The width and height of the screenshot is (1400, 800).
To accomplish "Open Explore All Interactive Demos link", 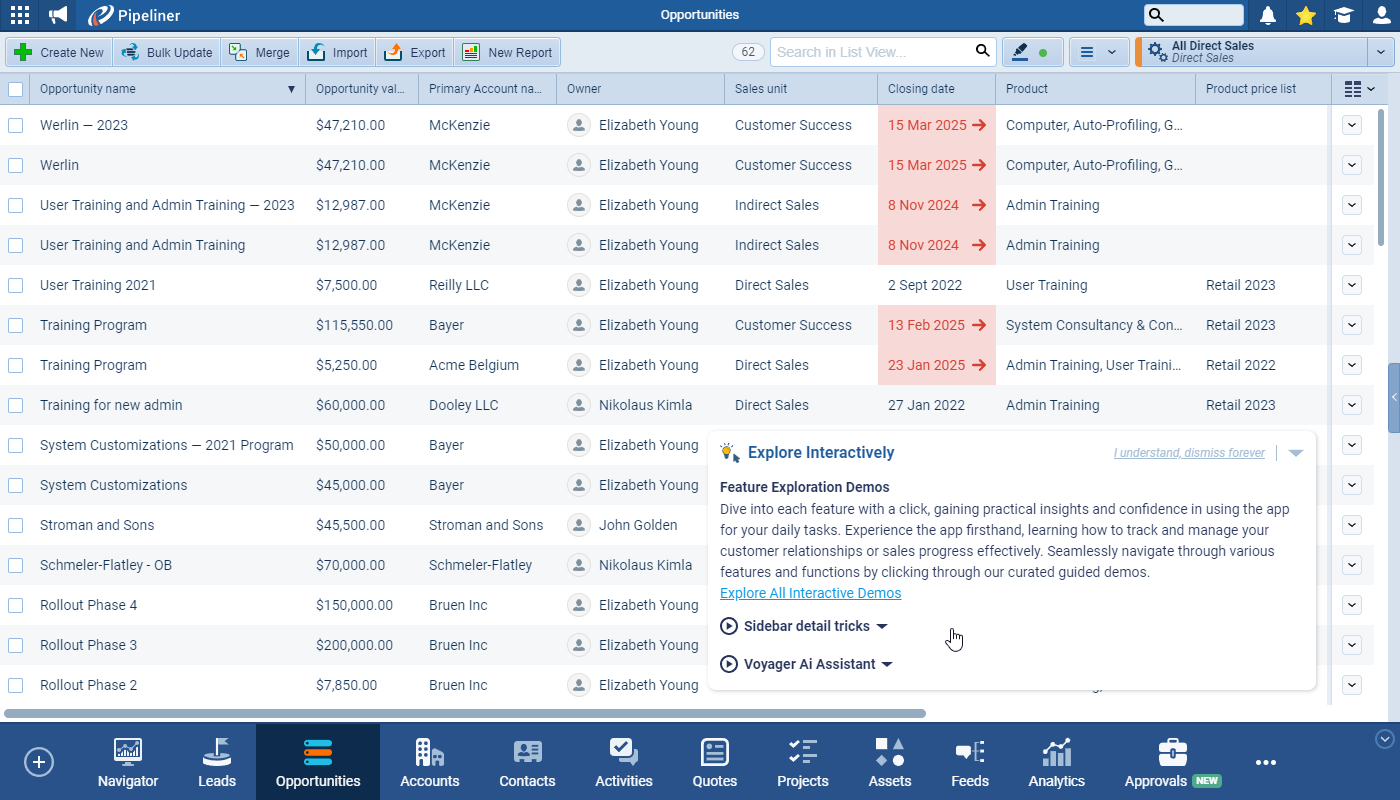I will tap(810, 593).
